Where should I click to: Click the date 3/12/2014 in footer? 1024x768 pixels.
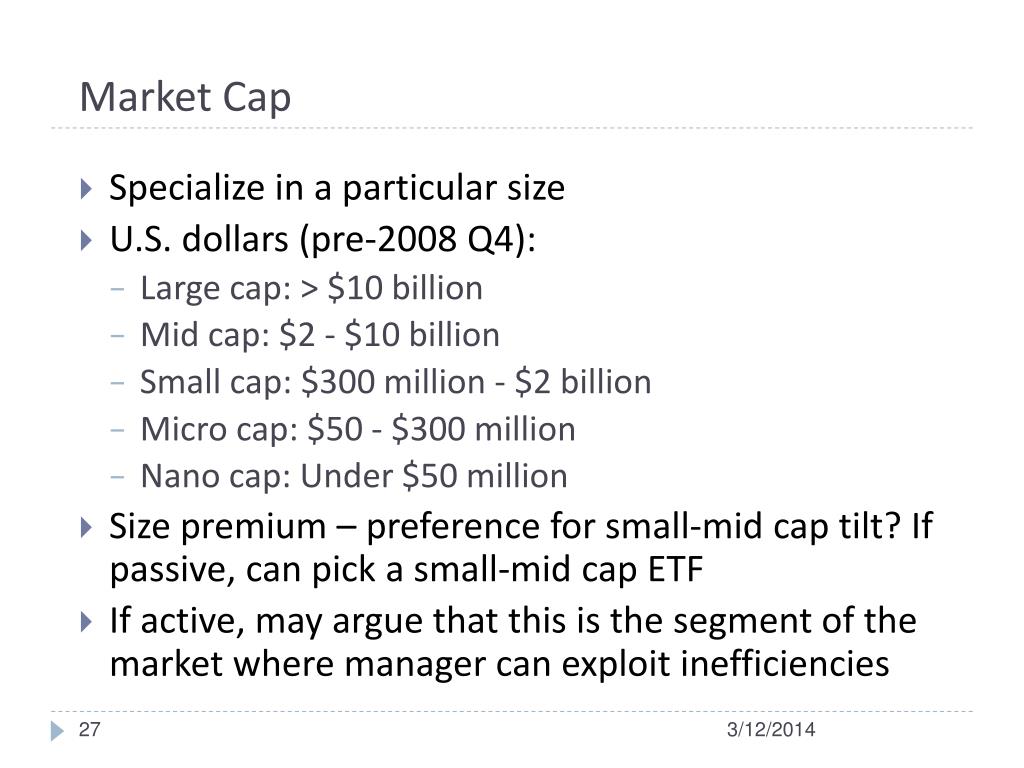(x=771, y=729)
